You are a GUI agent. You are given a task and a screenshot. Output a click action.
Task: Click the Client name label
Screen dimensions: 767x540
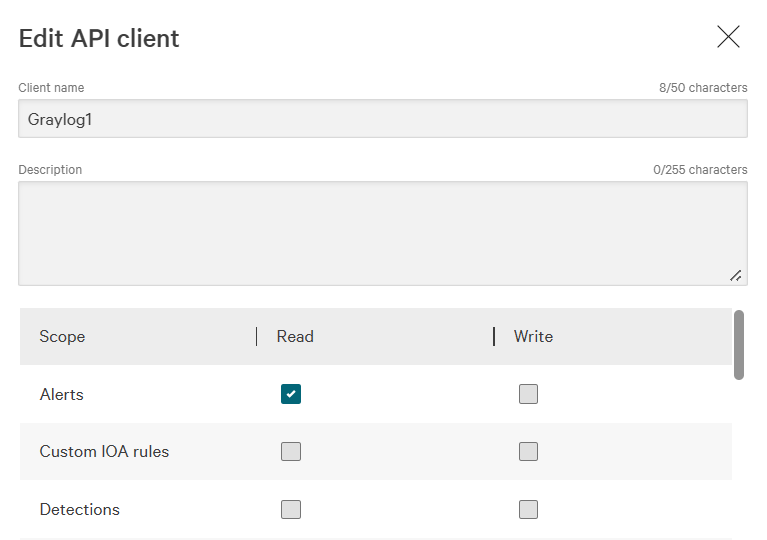click(x=51, y=88)
